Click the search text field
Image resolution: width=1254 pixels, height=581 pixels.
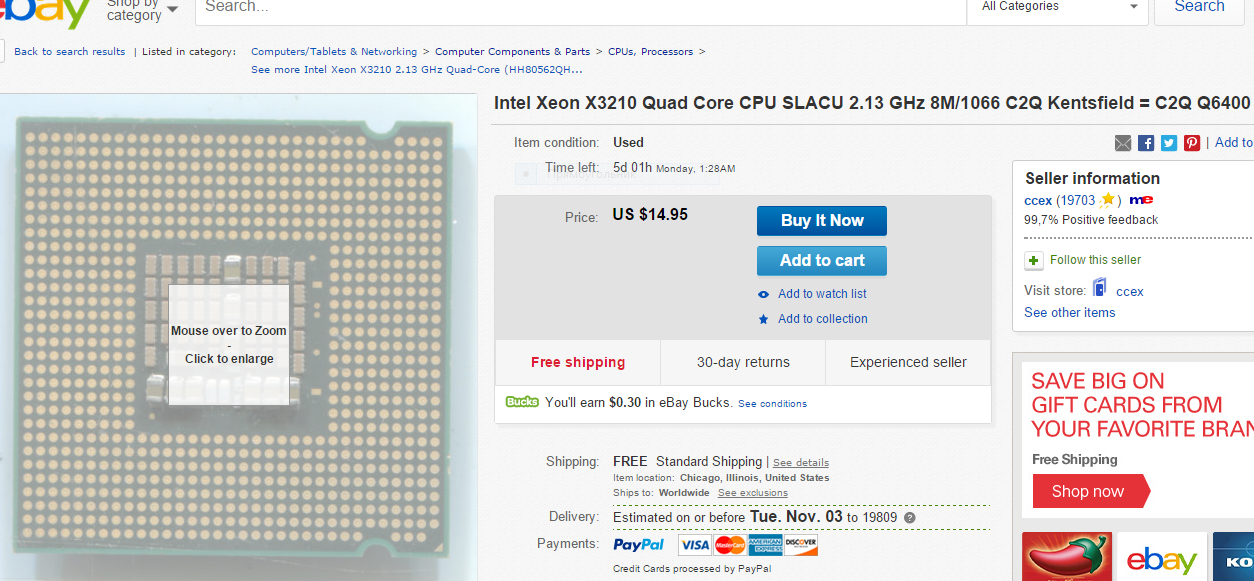580,7
